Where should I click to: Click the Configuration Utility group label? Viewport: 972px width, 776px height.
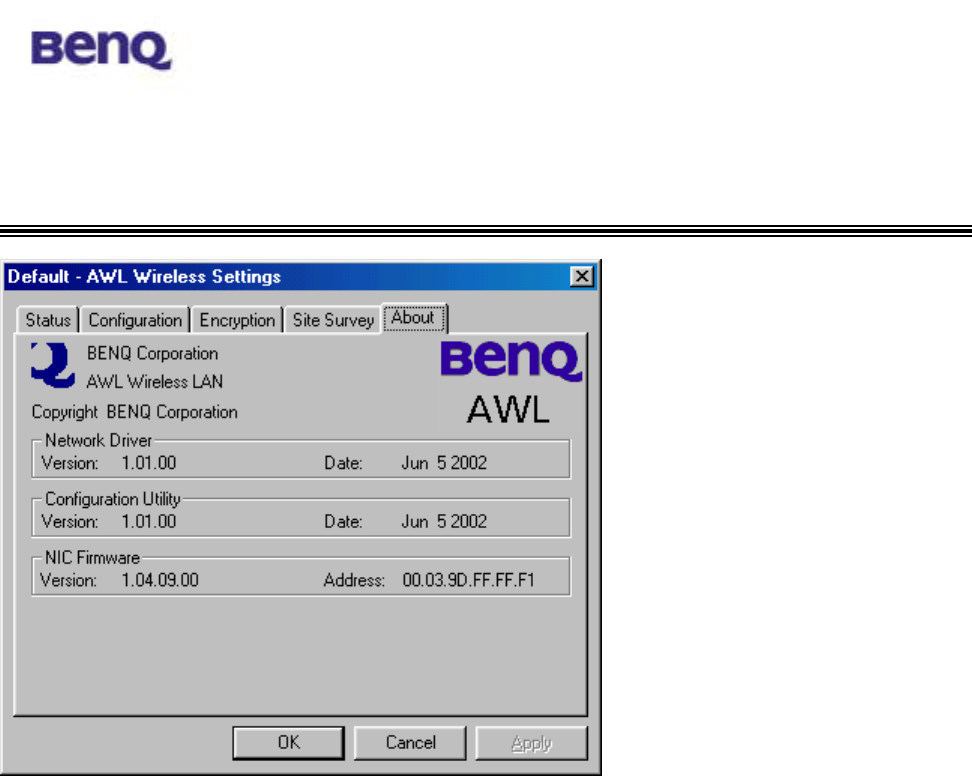pos(113,499)
